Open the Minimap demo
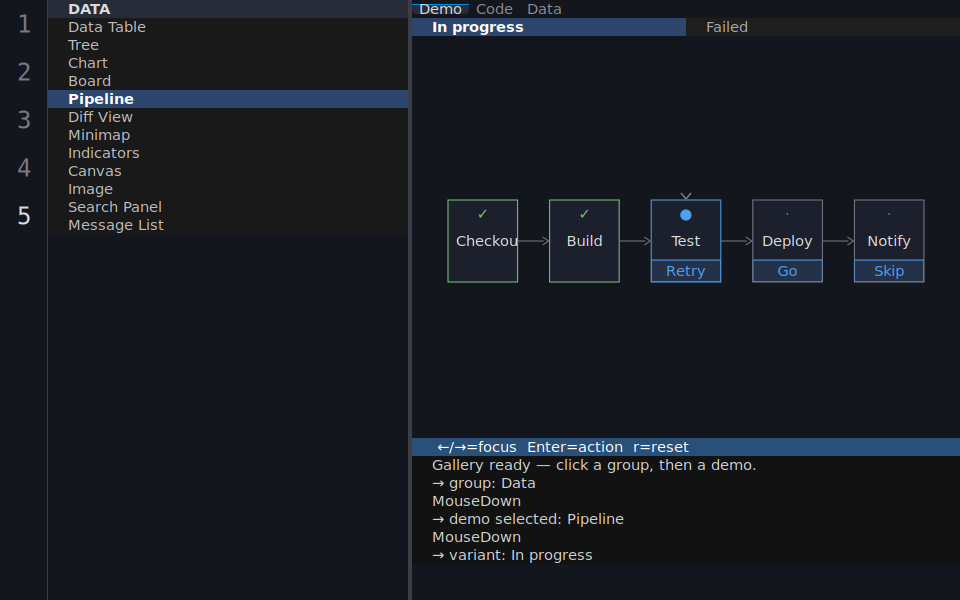960x600 pixels. pos(228,135)
